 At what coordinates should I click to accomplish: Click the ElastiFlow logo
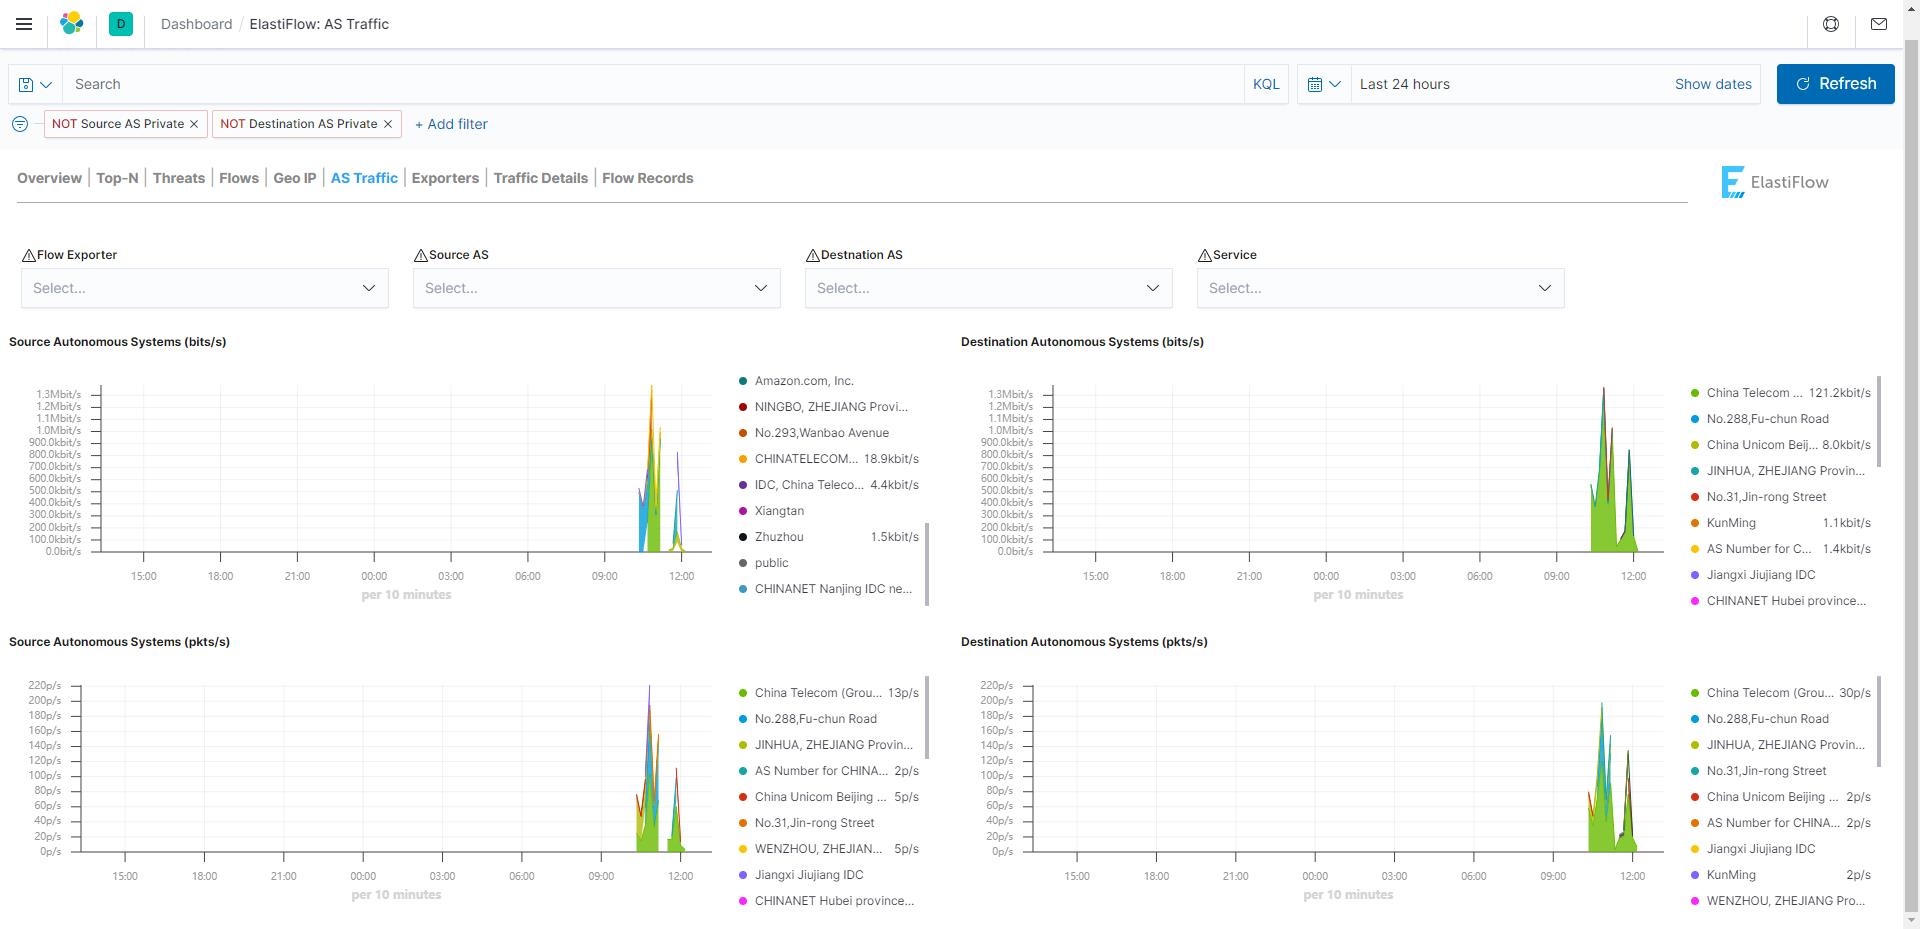1775,182
